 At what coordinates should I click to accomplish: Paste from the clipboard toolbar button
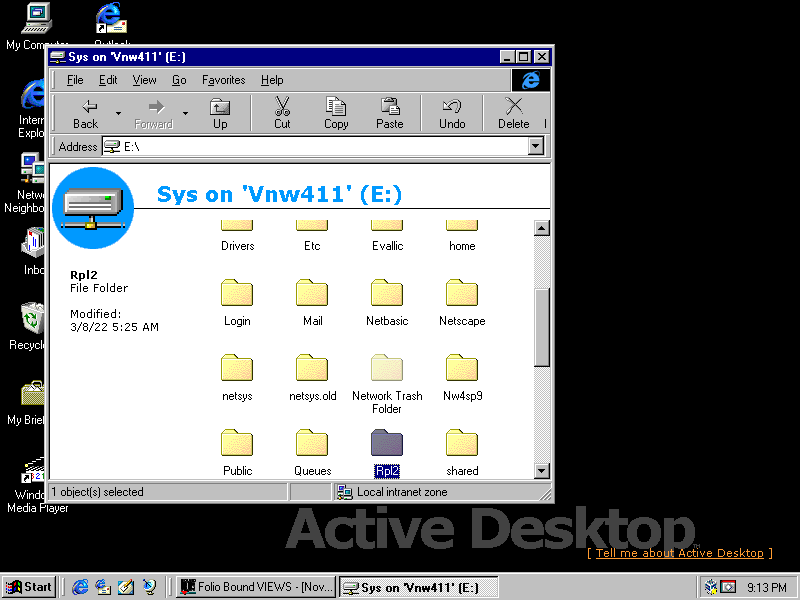tap(390, 113)
